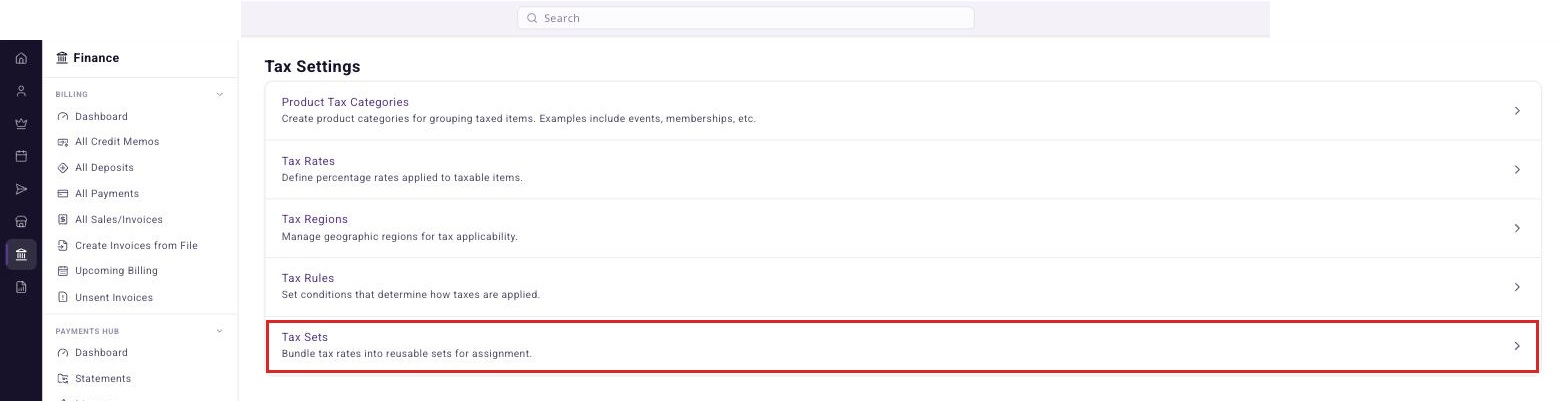The width and height of the screenshot is (1568, 401).
Task: Click the diamond icon beside All Deposits
Action: pos(63,168)
